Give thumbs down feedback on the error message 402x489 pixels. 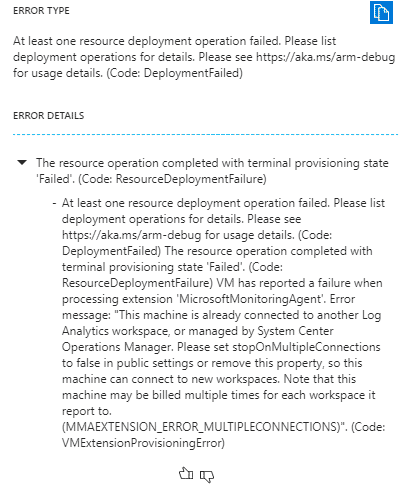coord(207,476)
